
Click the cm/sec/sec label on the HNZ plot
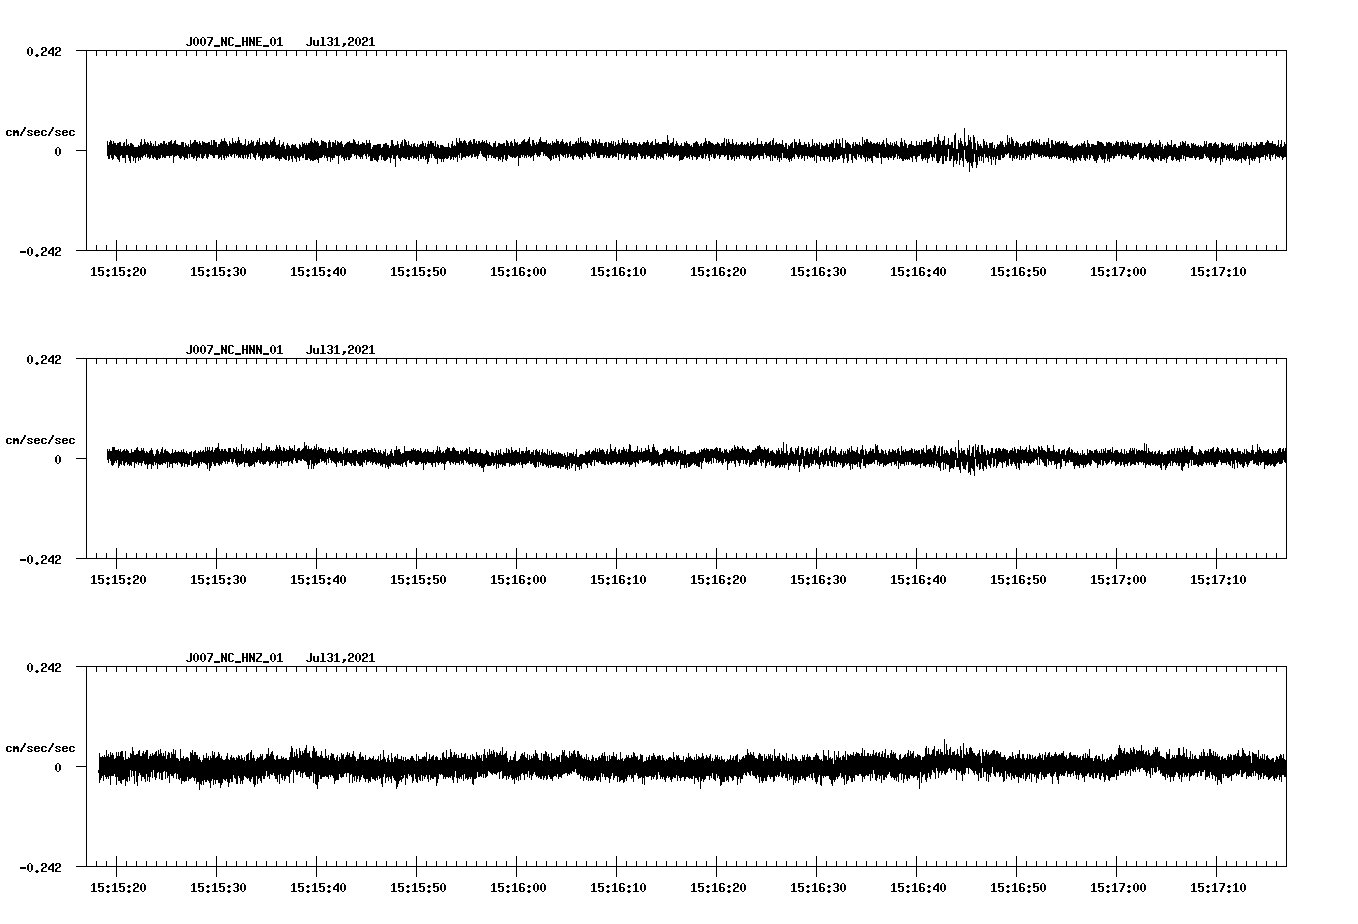pos(42,746)
